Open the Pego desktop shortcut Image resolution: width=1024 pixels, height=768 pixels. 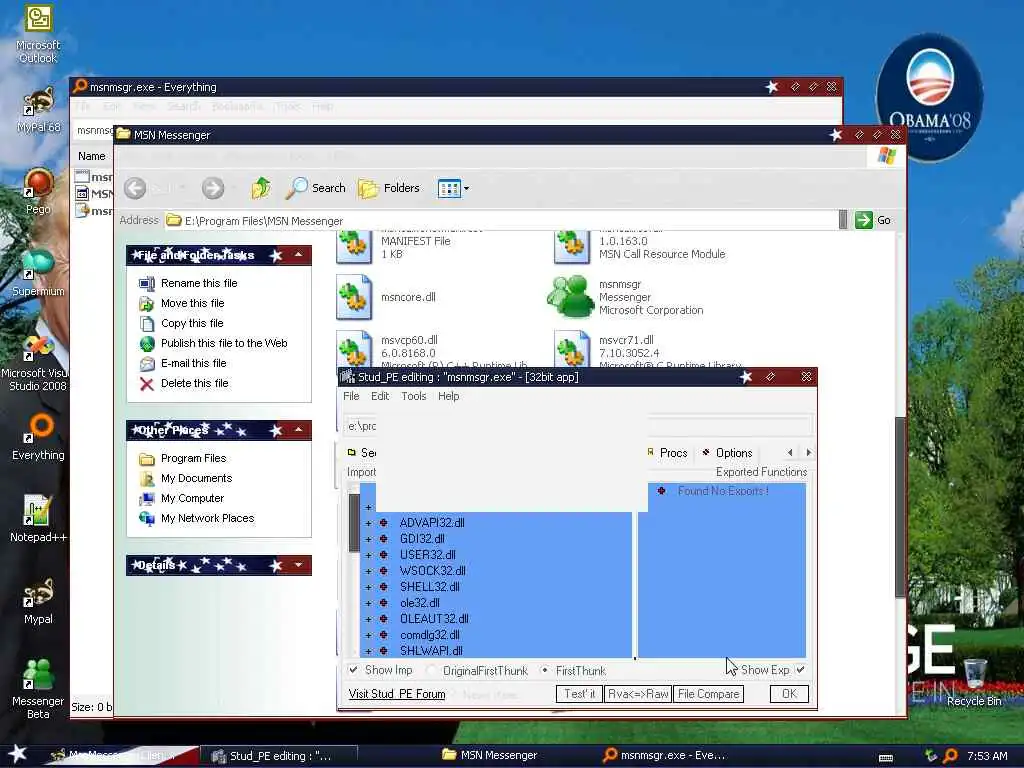(x=38, y=191)
